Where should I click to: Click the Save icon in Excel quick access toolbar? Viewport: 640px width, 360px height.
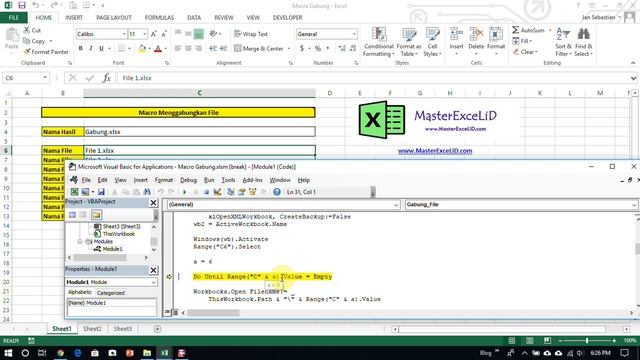(x=22, y=5)
